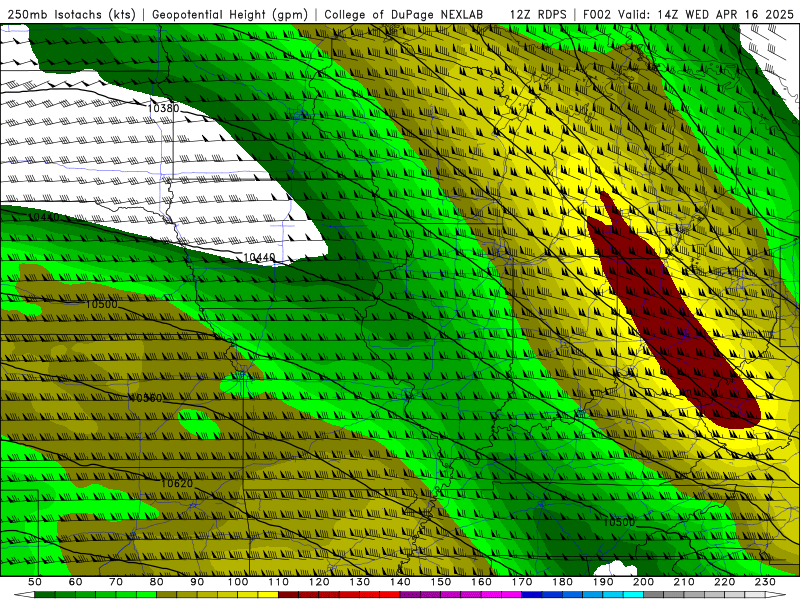The width and height of the screenshot is (800, 600).
Task: Click the darkest green color bar swatch below 50
Action: pos(45,595)
